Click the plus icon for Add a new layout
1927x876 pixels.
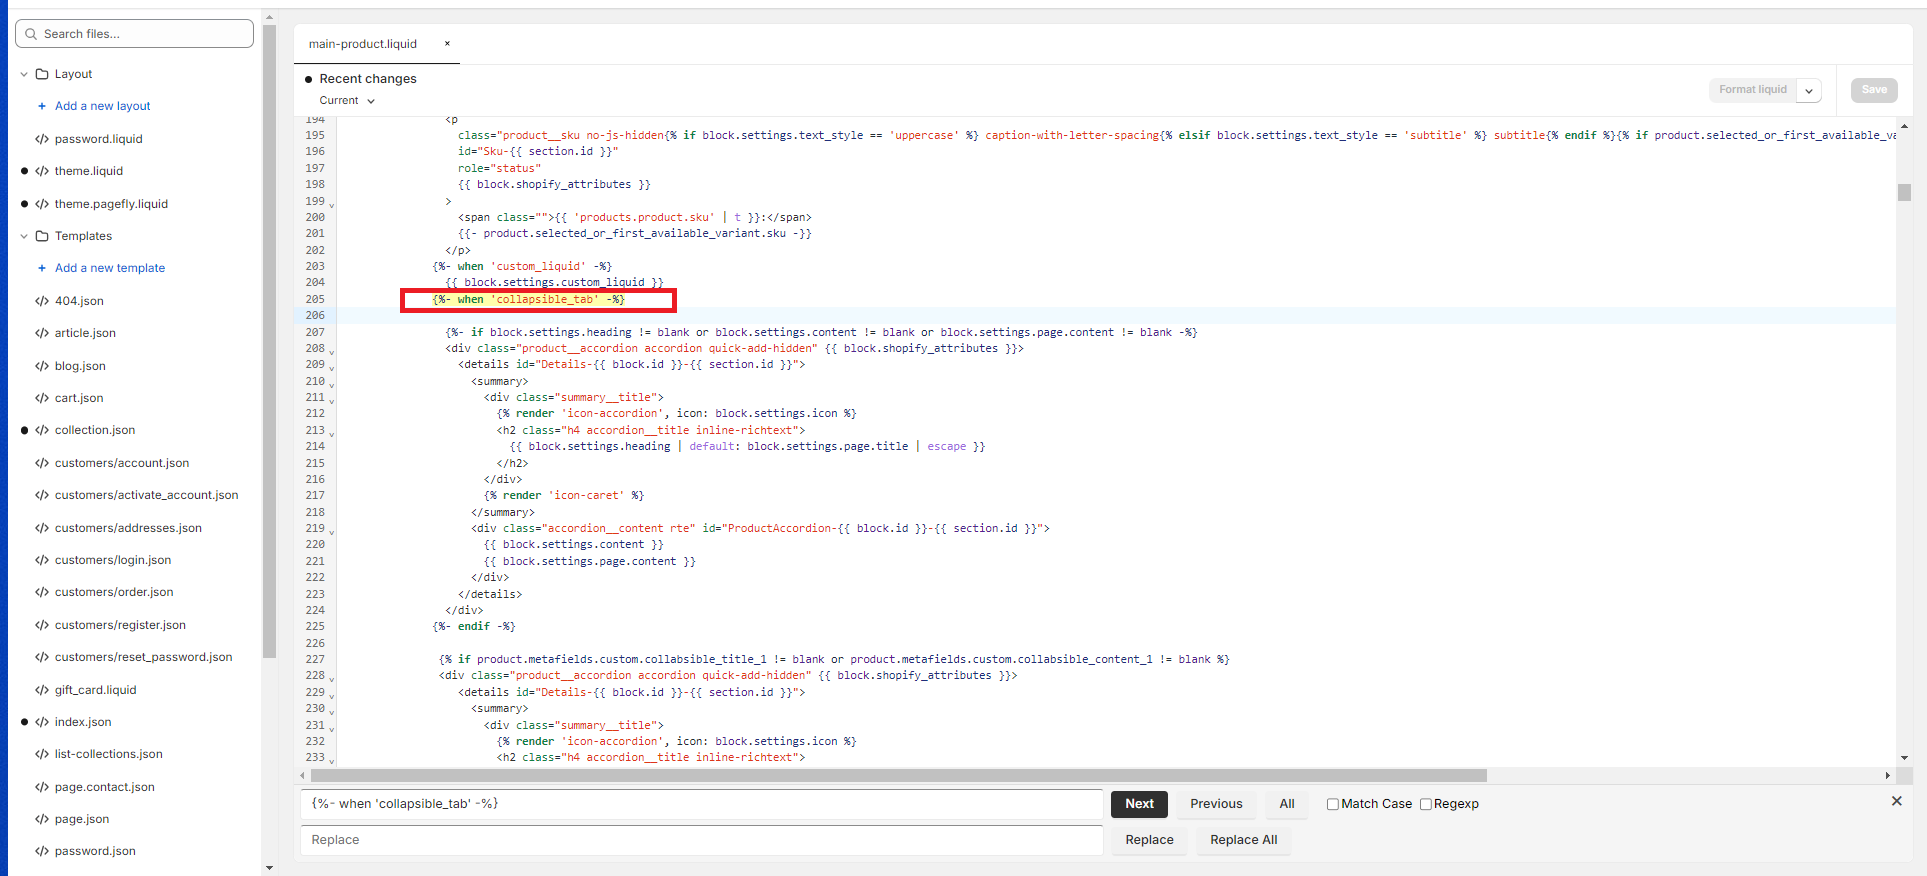coord(41,106)
